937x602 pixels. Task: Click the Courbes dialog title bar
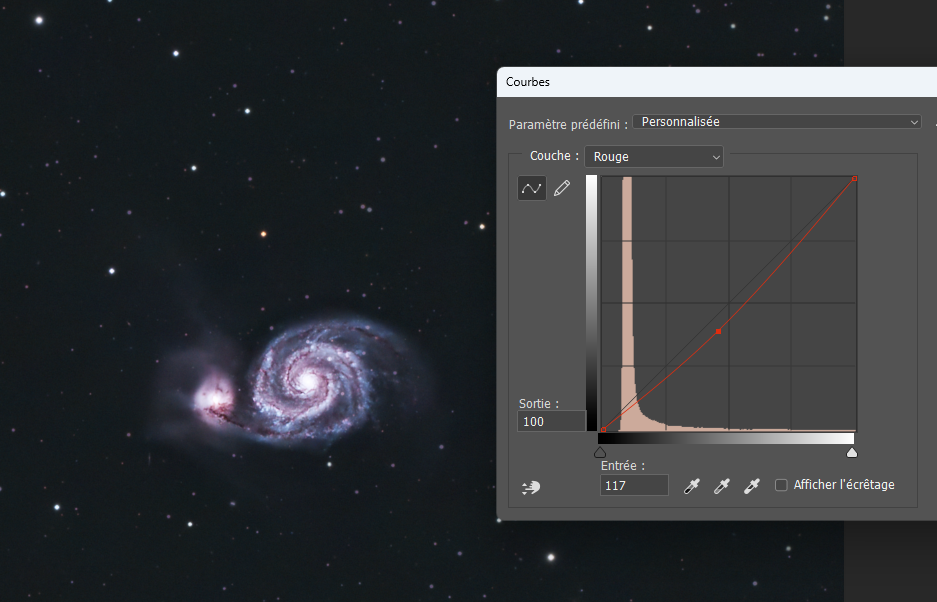[717, 82]
